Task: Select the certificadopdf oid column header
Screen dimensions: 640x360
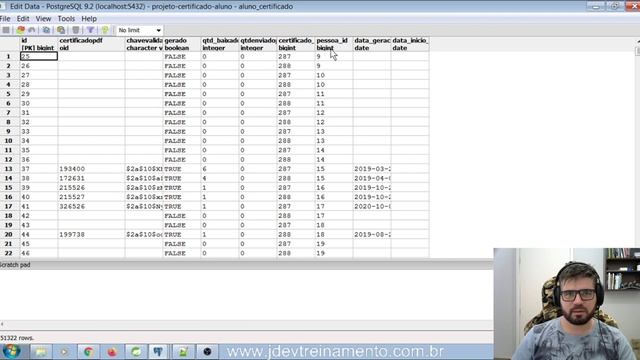Action: coord(91,44)
